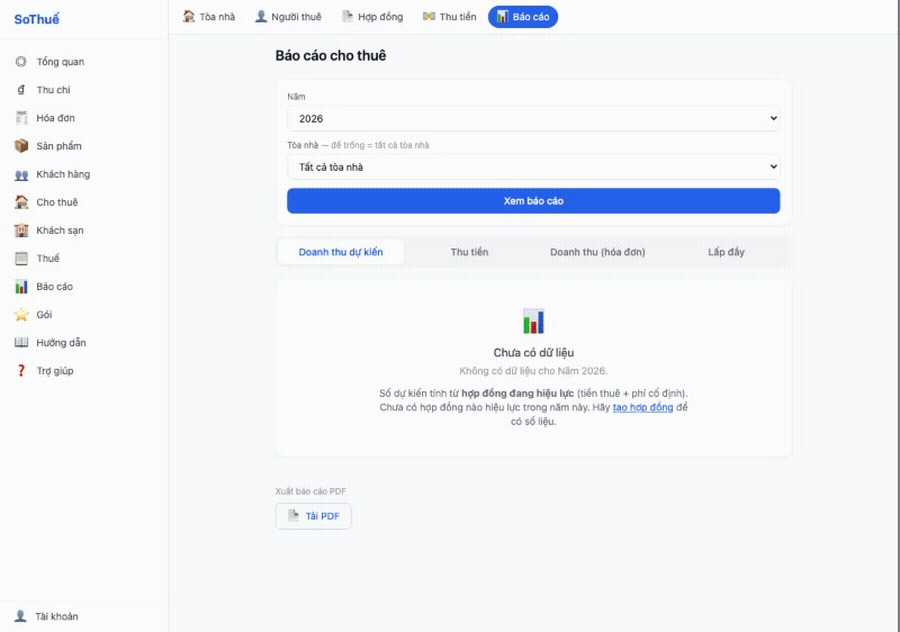The height and width of the screenshot is (632, 900).
Task: Click the Thu tiền money icon
Action: [x=429, y=16]
